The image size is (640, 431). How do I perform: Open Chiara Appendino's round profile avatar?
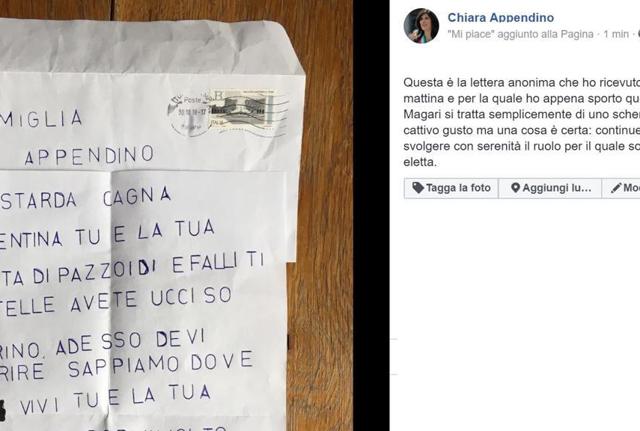421,25
